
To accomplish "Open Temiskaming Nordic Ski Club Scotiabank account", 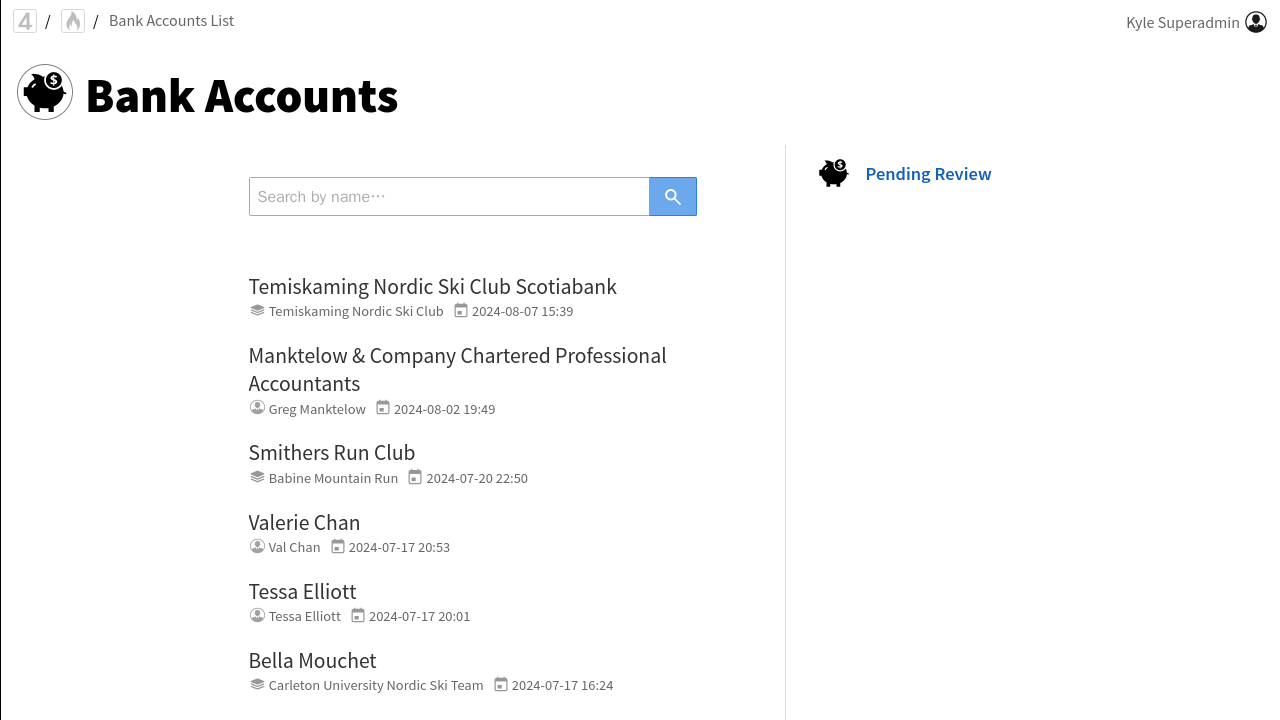I will coord(432,287).
